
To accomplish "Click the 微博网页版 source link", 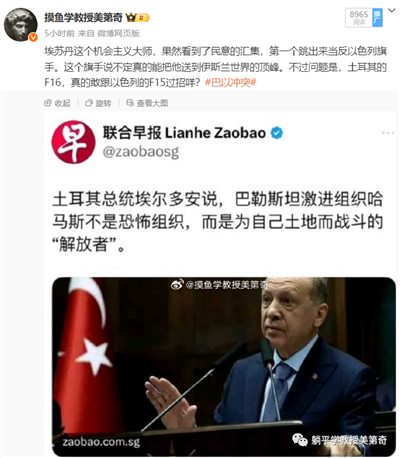I will pos(119,33).
